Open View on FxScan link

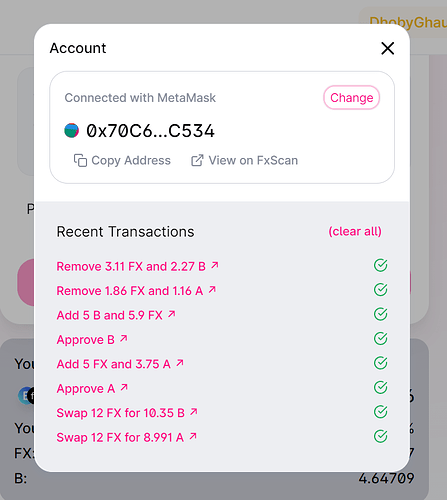point(244,160)
